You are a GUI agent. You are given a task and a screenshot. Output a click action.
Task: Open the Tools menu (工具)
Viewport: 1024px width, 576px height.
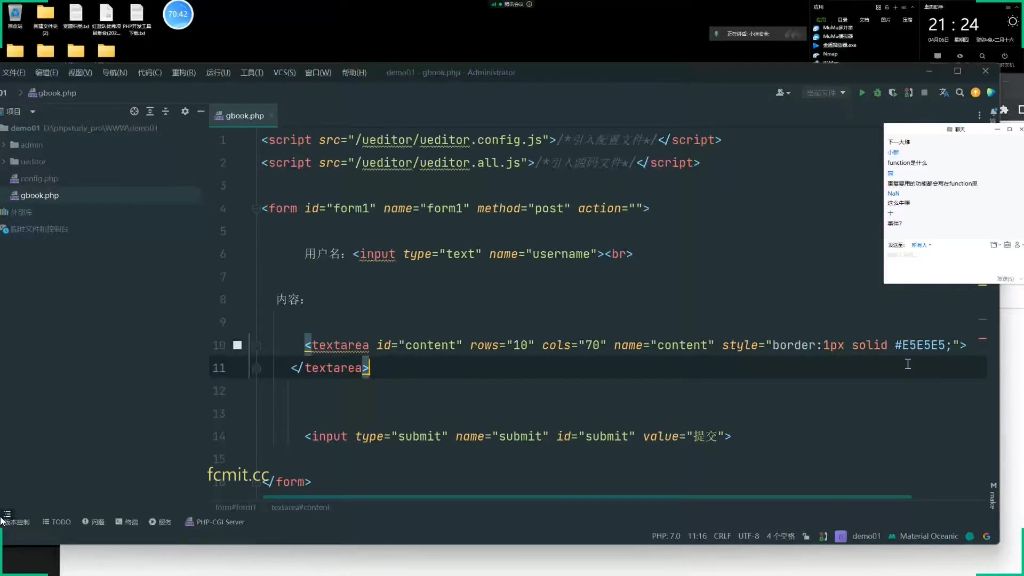pyautogui.click(x=251, y=72)
